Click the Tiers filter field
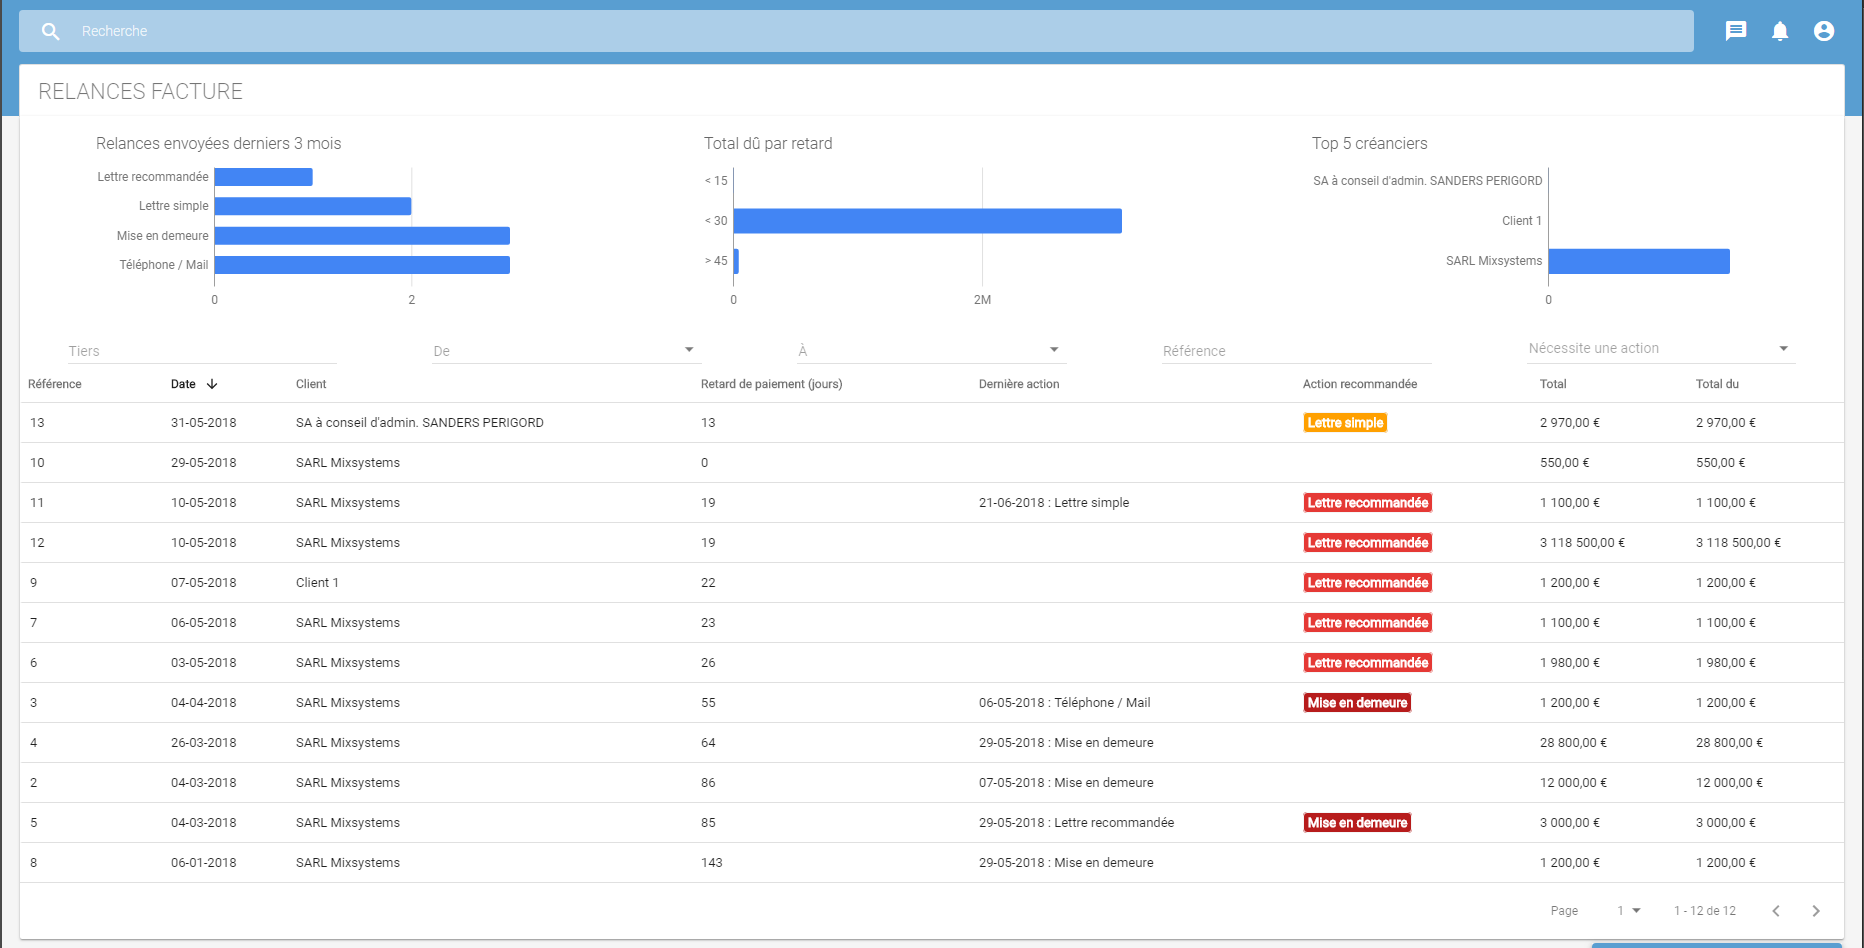Image resolution: width=1864 pixels, height=948 pixels. click(x=202, y=351)
